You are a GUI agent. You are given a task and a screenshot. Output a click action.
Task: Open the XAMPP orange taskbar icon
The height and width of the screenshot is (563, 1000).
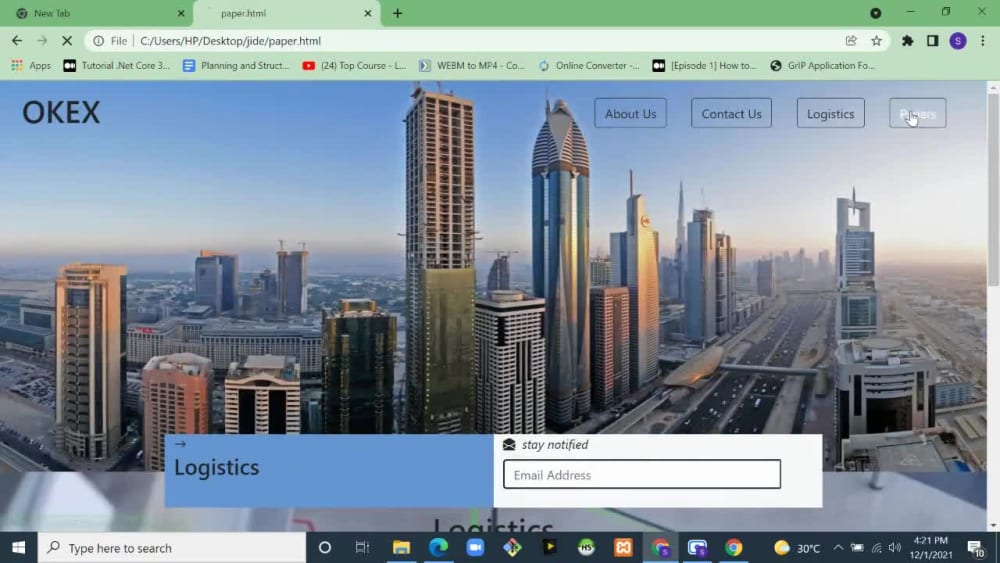pyautogui.click(x=623, y=548)
